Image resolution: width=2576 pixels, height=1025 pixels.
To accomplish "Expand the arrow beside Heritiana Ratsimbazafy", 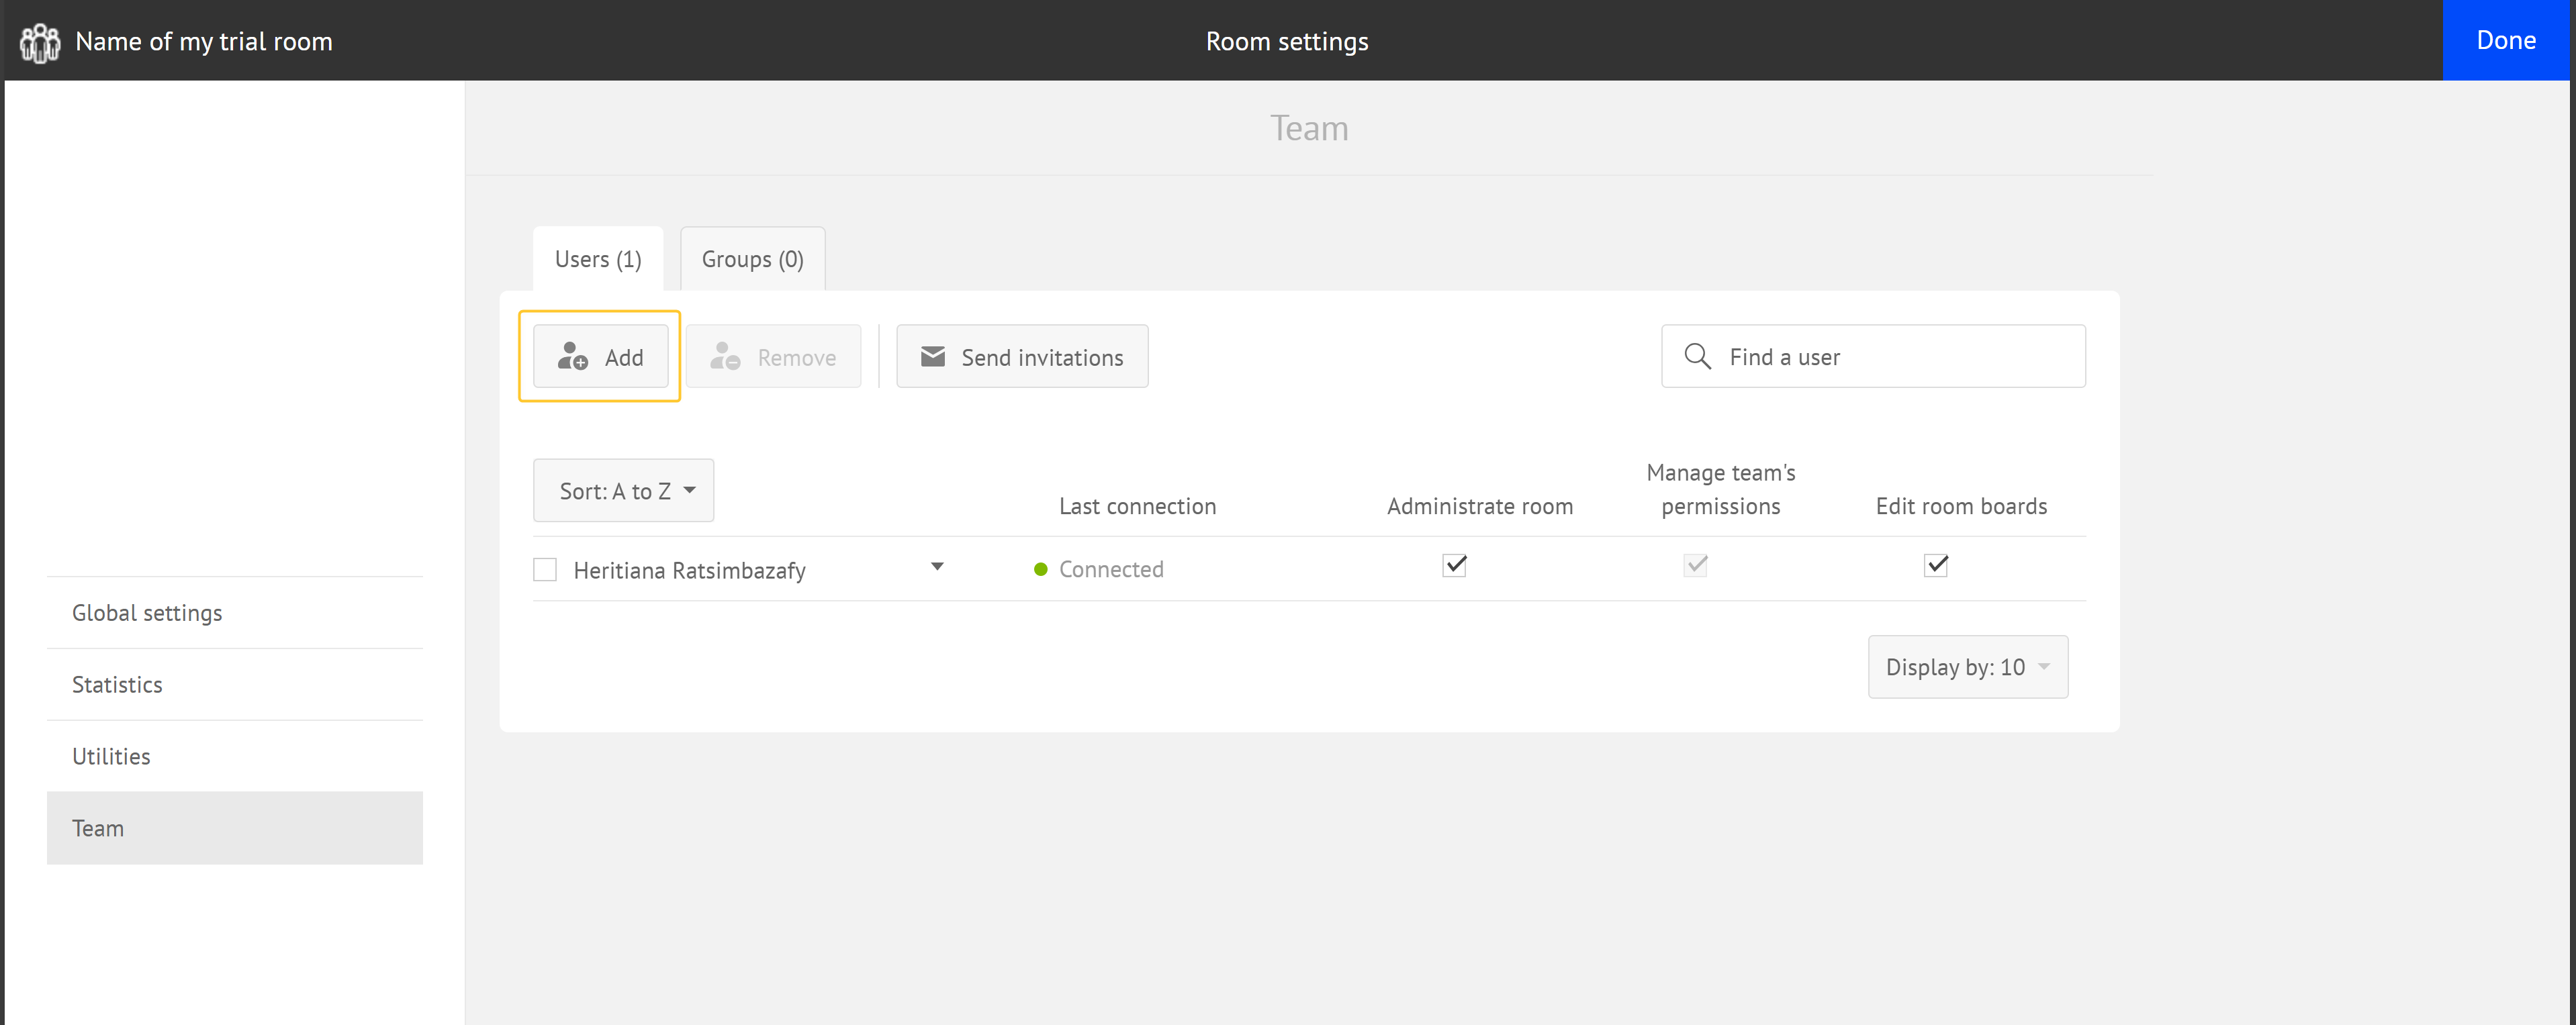I will [x=937, y=567].
